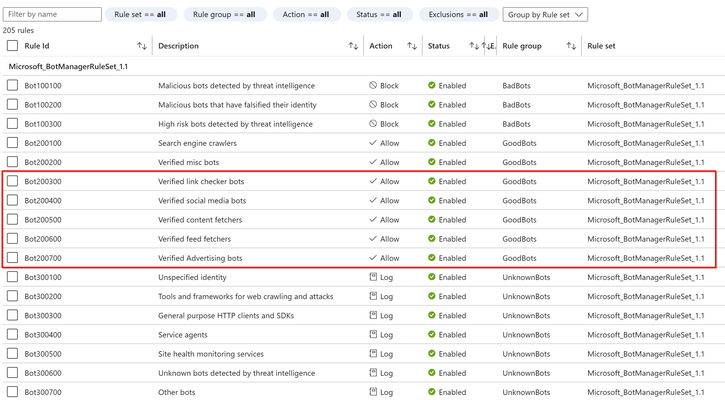Click the Rule set column header
The height and width of the screenshot is (400, 725).
click(x=601, y=46)
